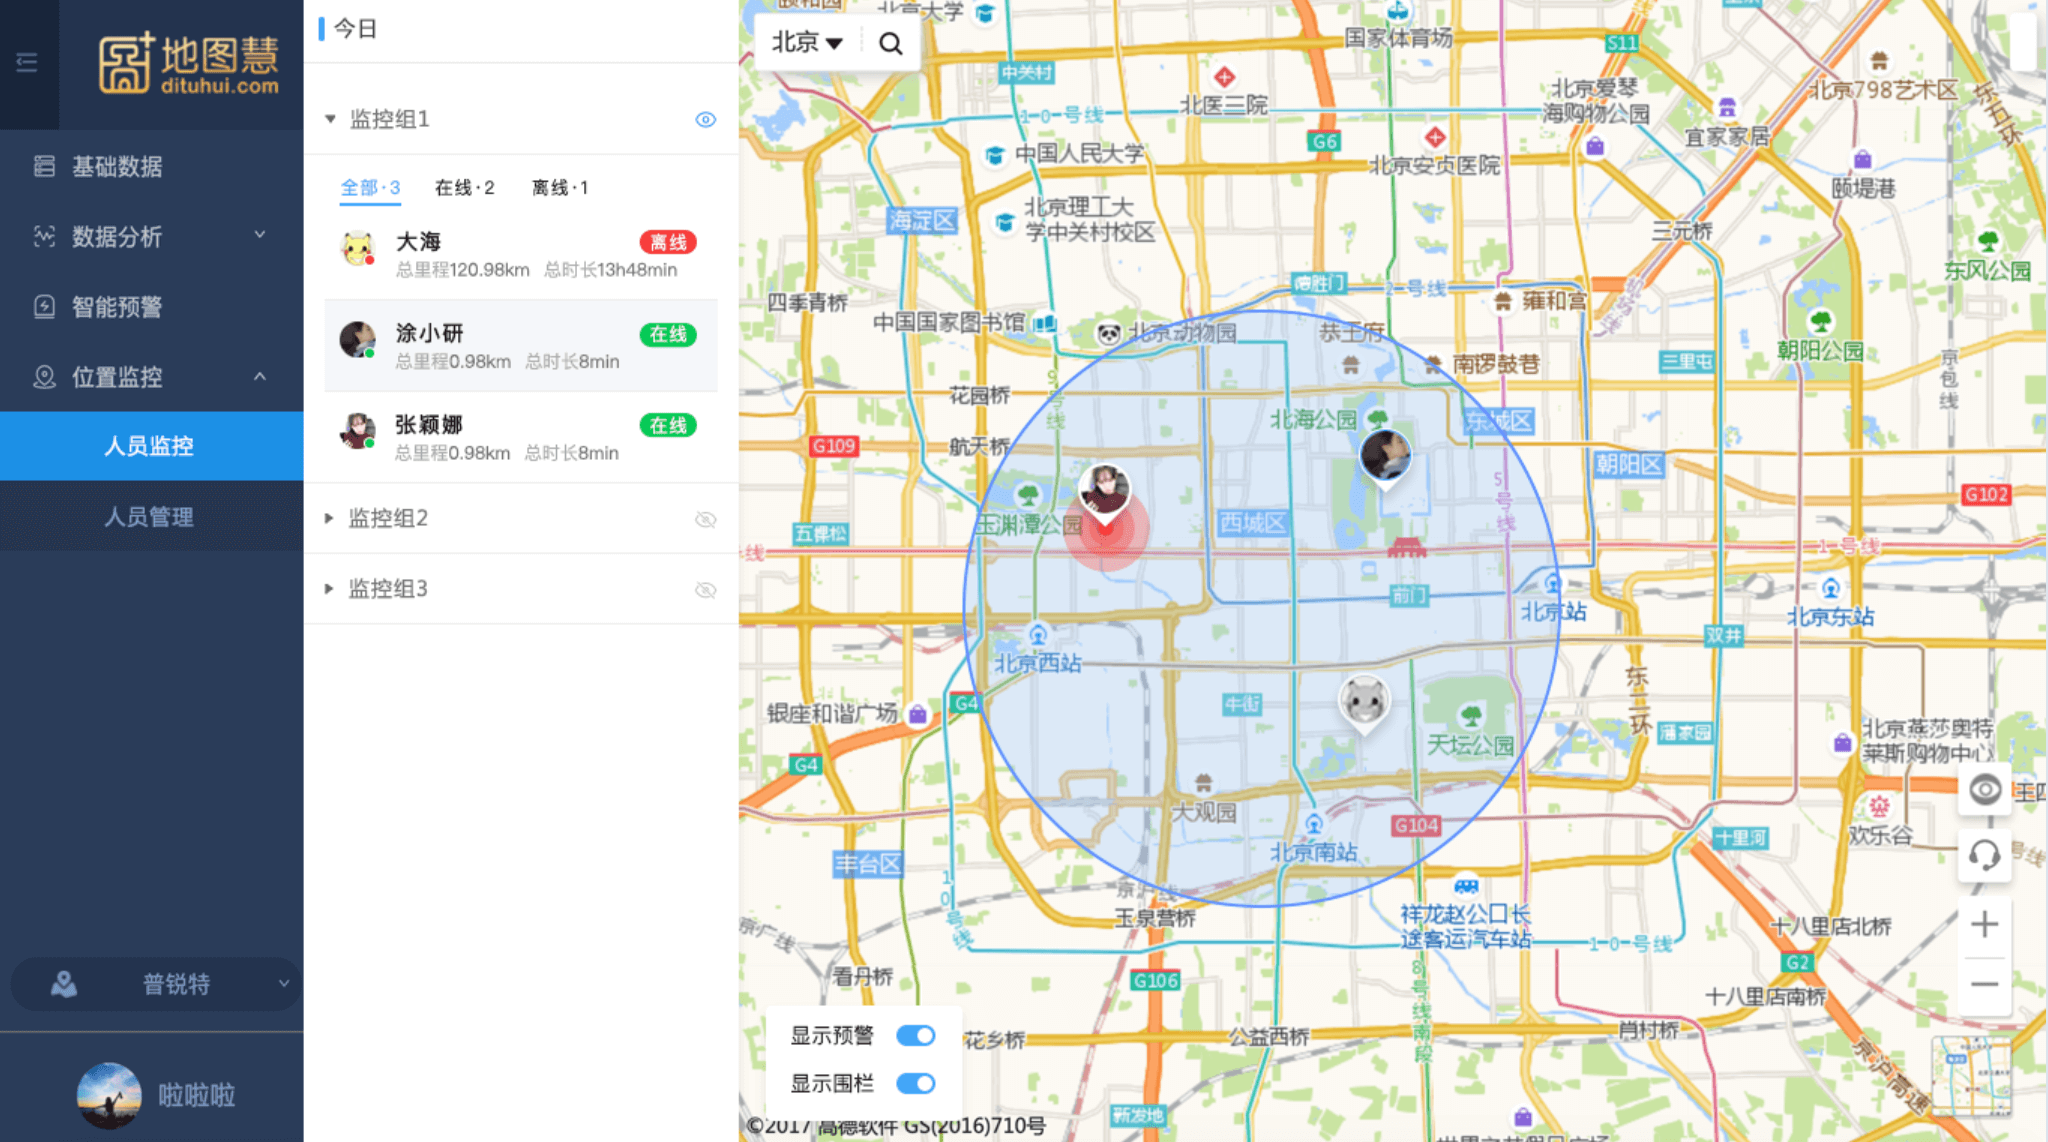Click the map search magnifier icon

point(890,43)
